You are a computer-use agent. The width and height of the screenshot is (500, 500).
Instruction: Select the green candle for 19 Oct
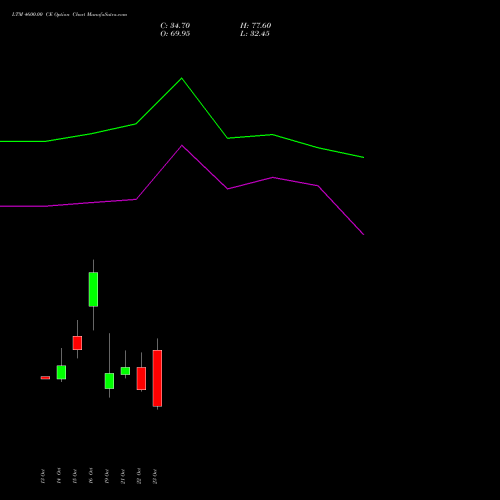point(109,381)
